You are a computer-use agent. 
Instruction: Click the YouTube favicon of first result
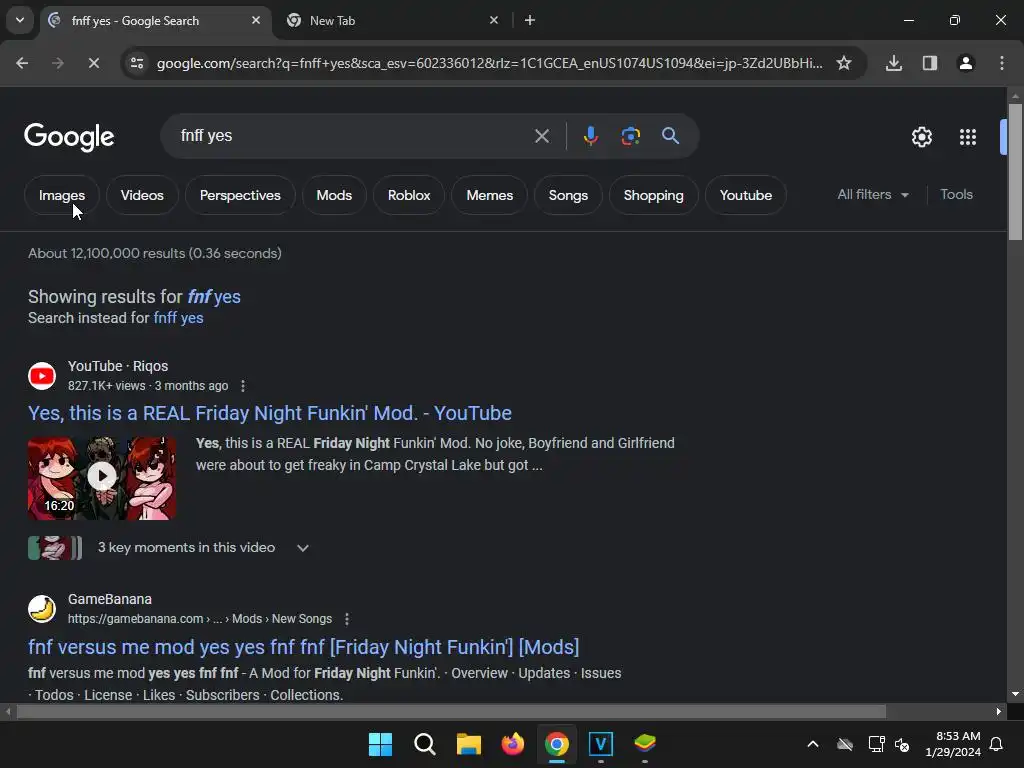(42, 376)
